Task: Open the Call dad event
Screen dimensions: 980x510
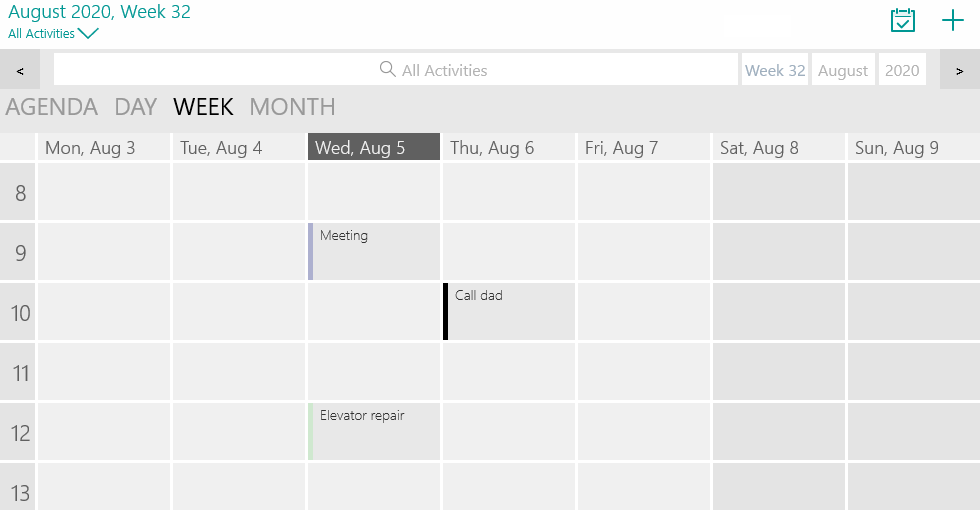Action: 510,311
